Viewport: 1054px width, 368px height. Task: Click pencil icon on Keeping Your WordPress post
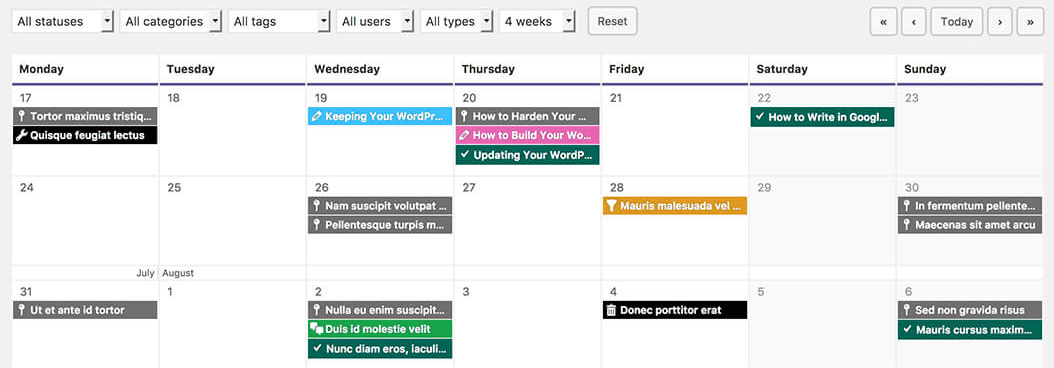(x=317, y=116)
